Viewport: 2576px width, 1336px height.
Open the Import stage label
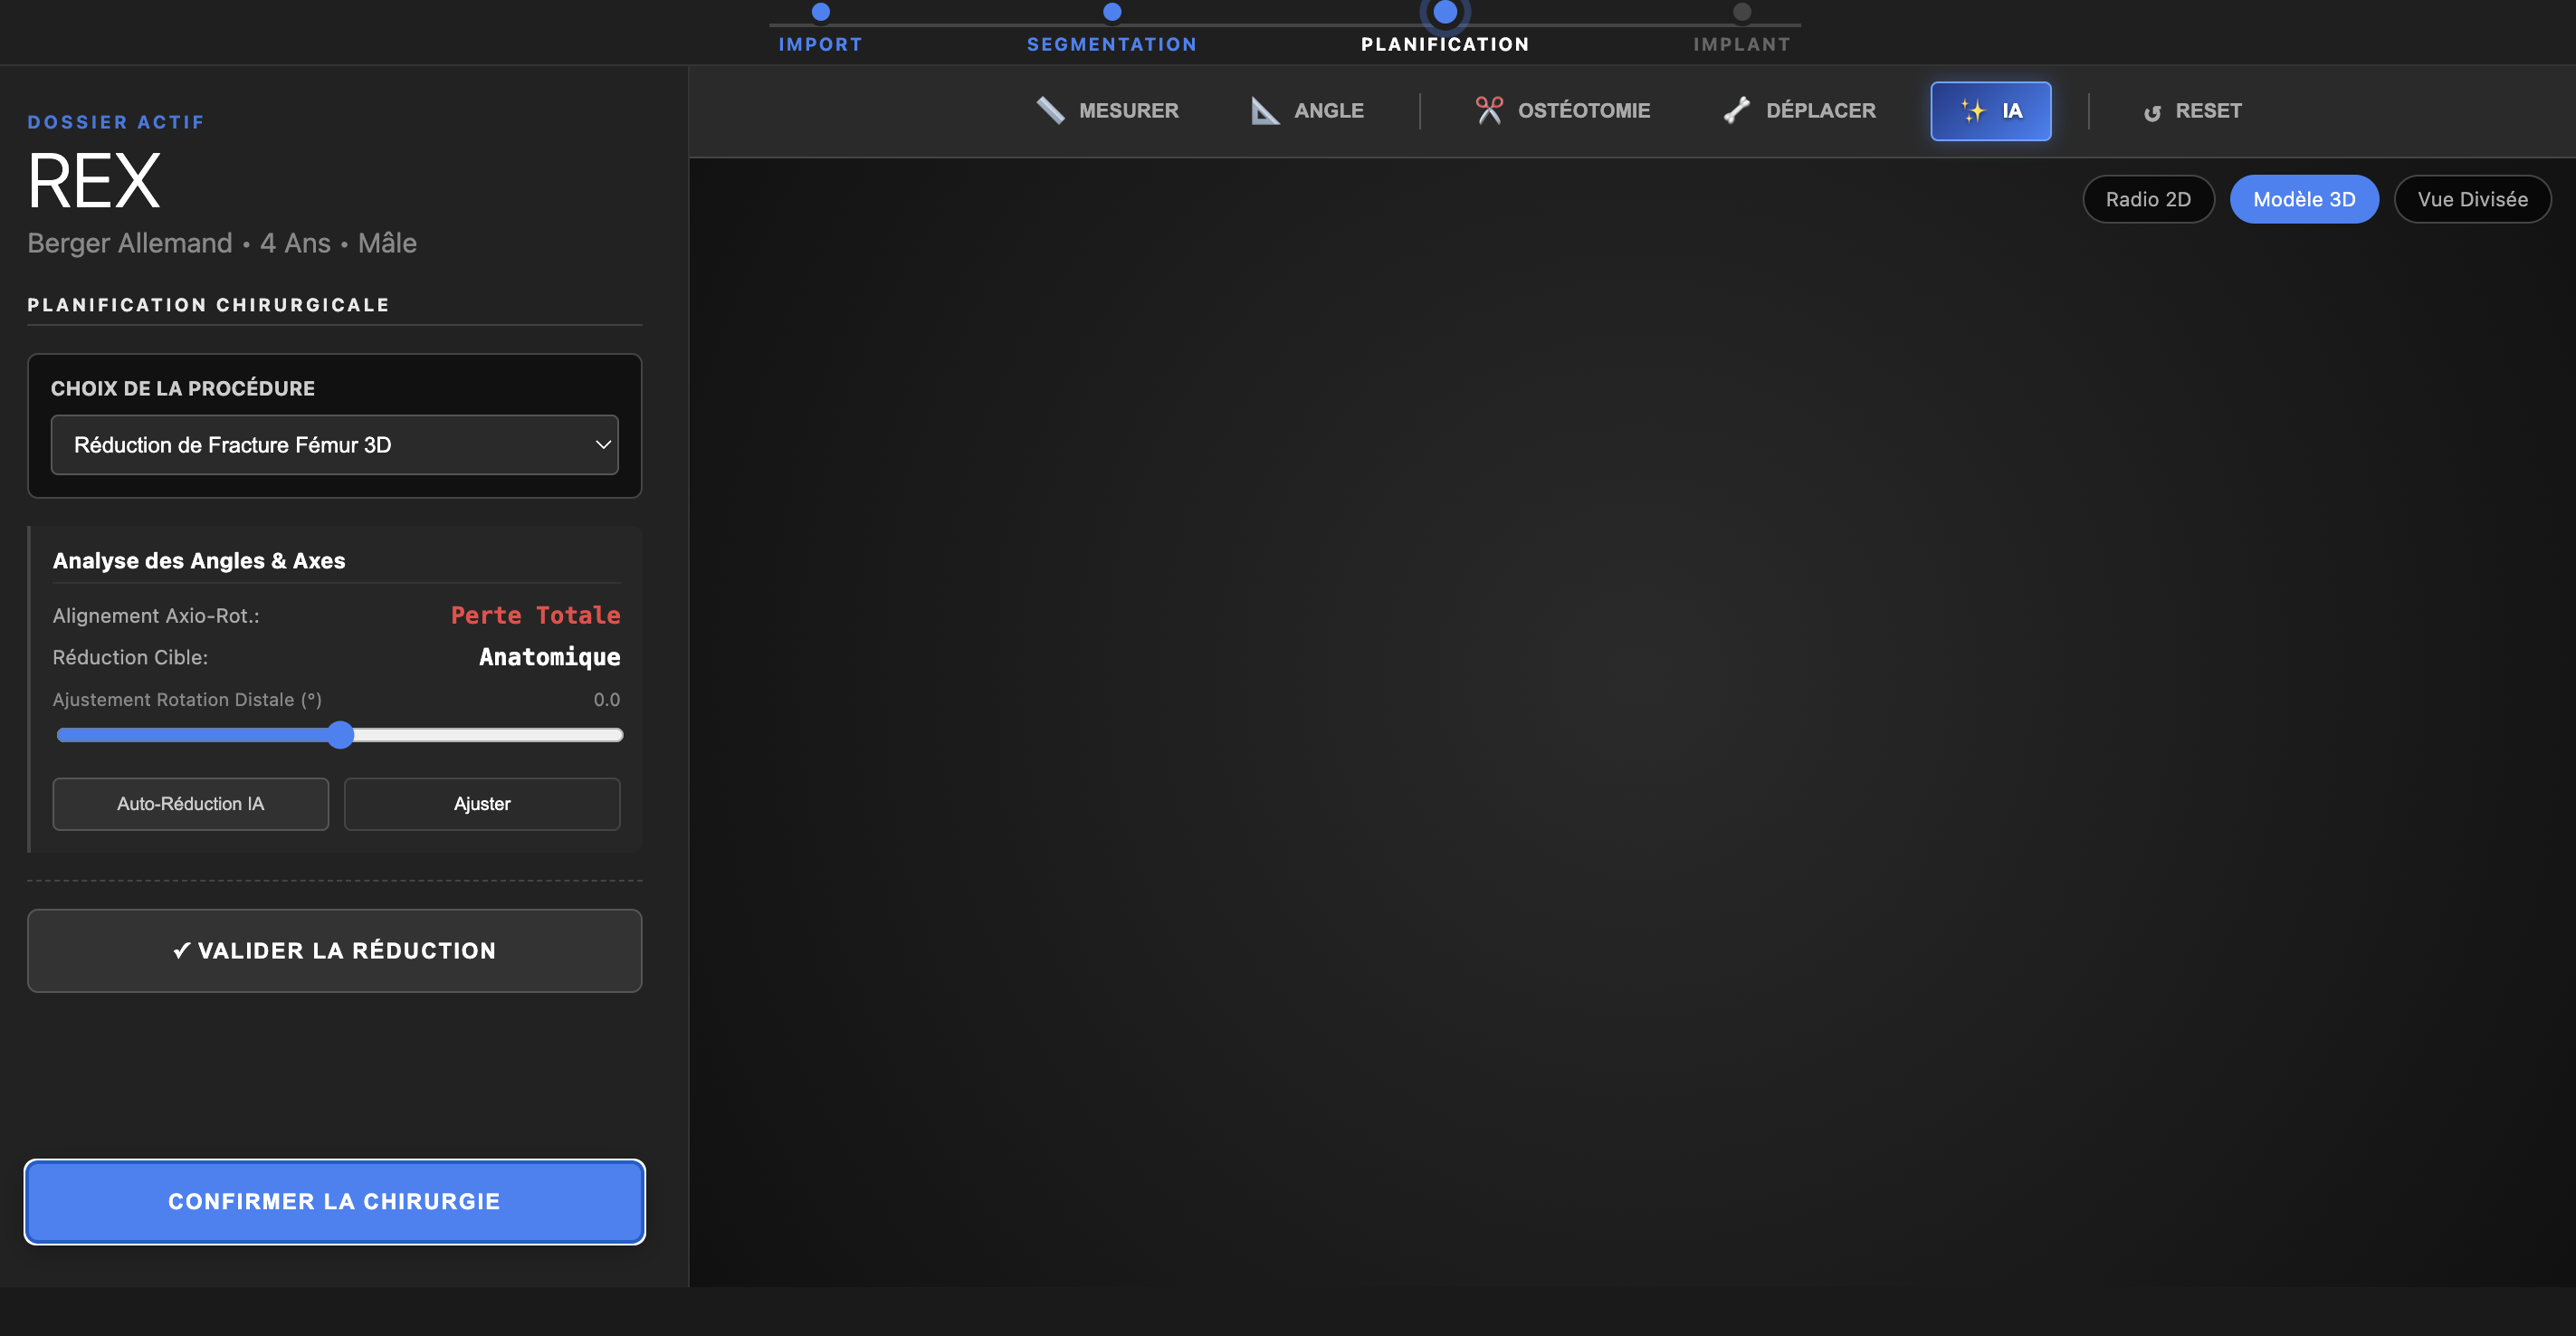(x=820, y=44)
